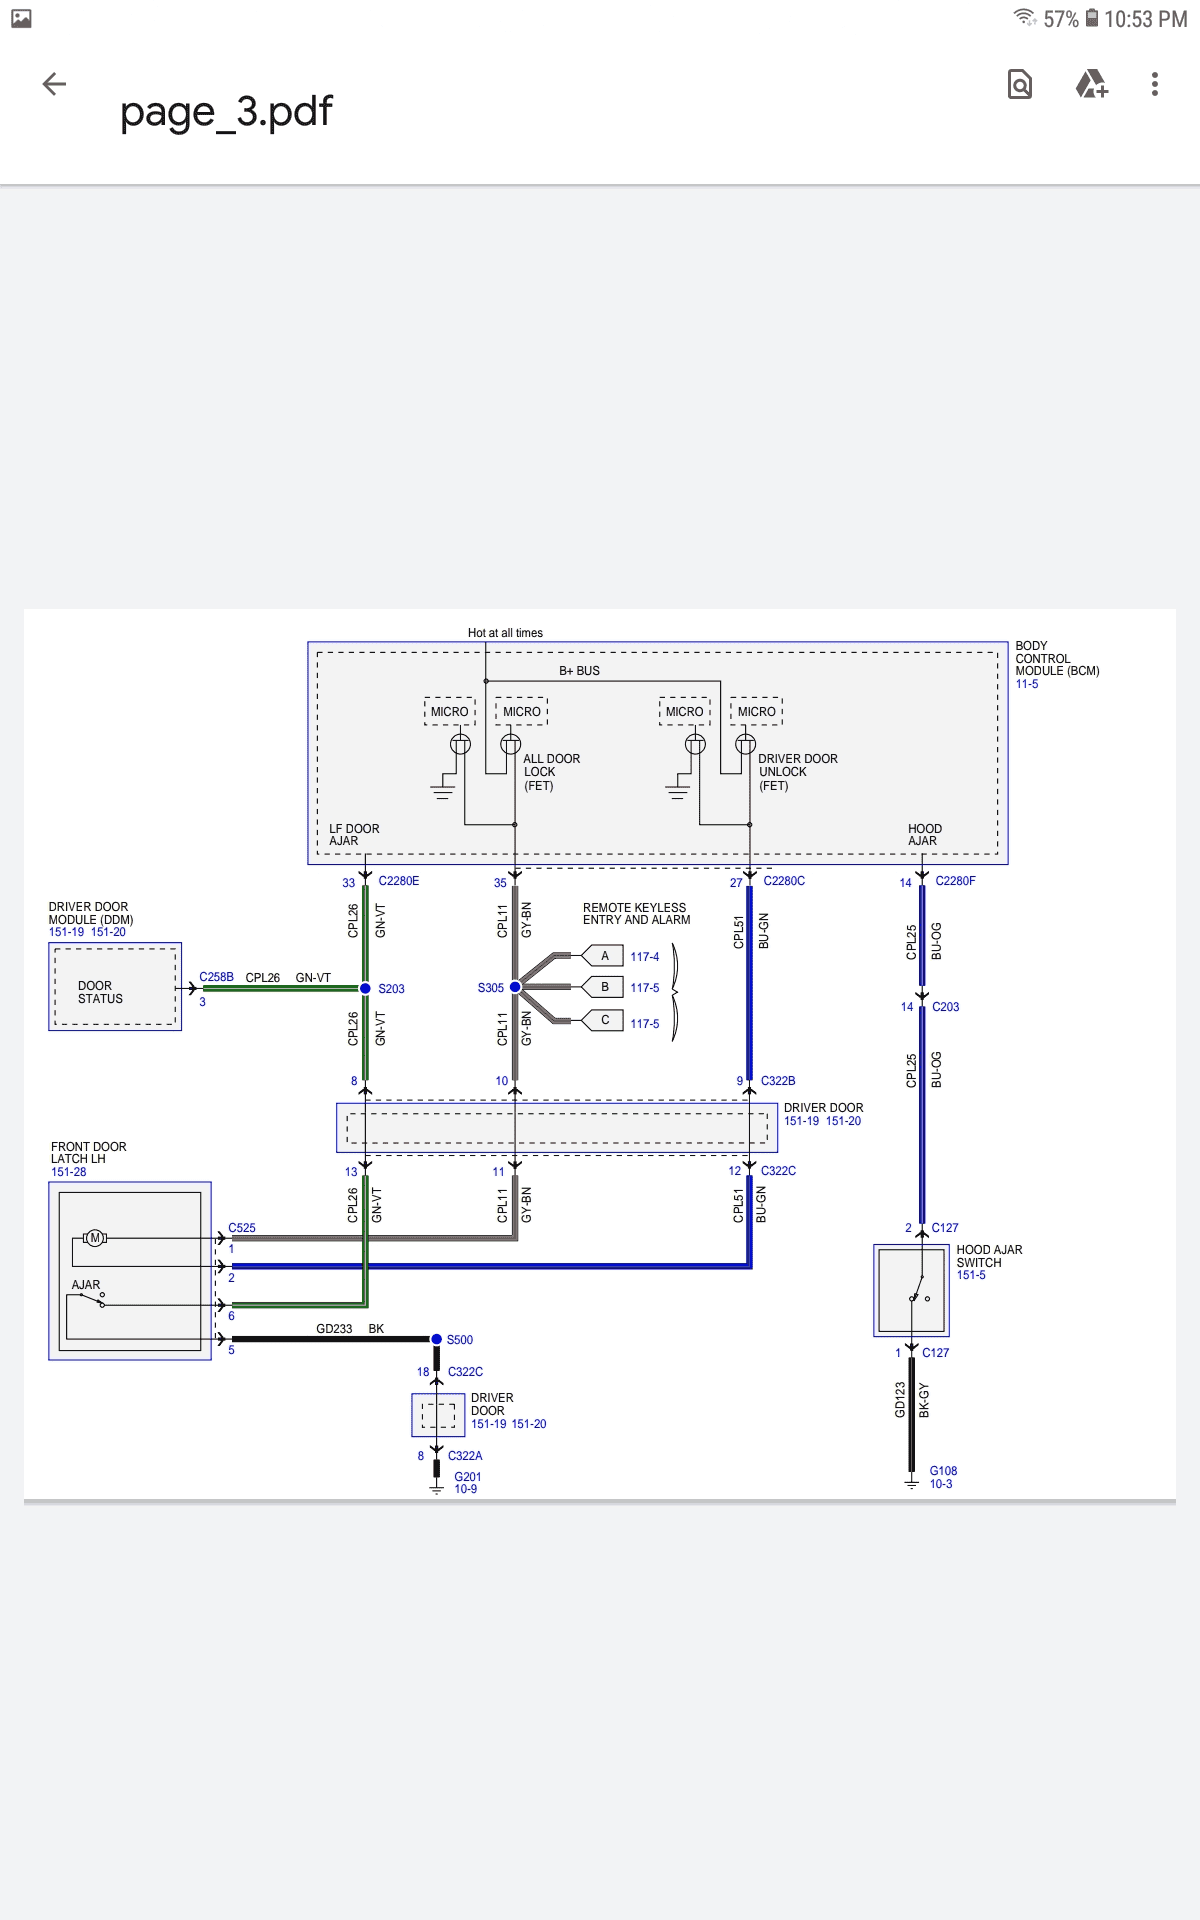
Task: Tap the C203 connector label
Action: tap(945, 1007)
